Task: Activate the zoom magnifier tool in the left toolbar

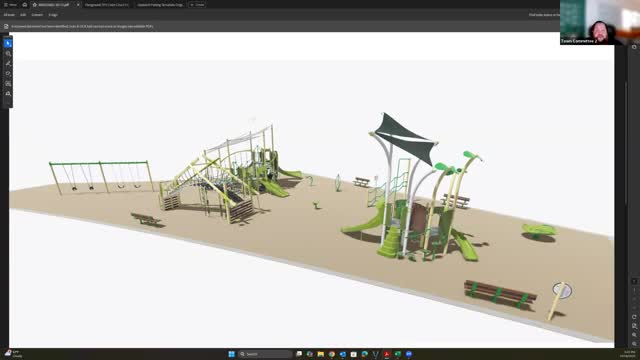Action: [x=8, y=53]
